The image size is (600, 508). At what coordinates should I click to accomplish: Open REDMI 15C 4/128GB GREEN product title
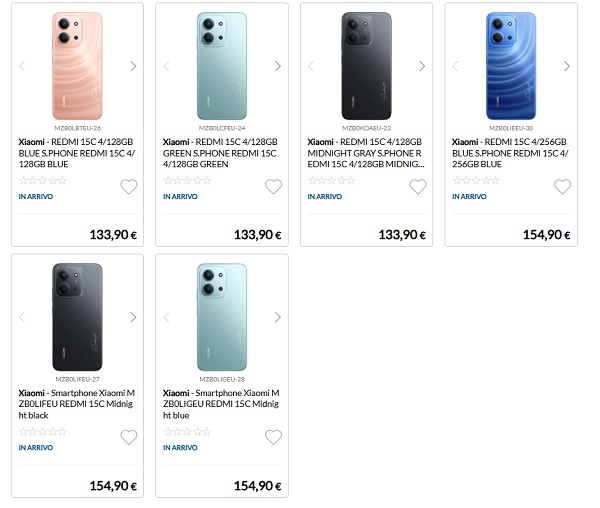coord(220,153)
